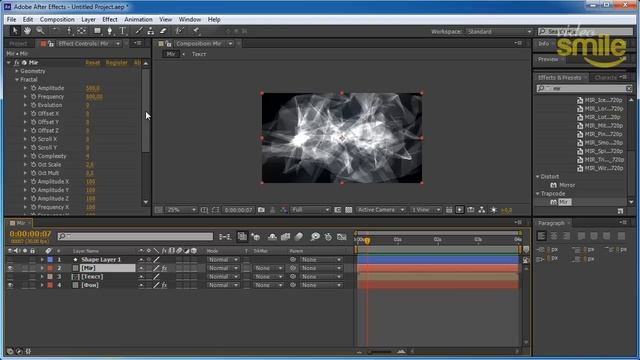Open the Workspace Standard dropdown
The image size is (640, 360).
point(499,31)
